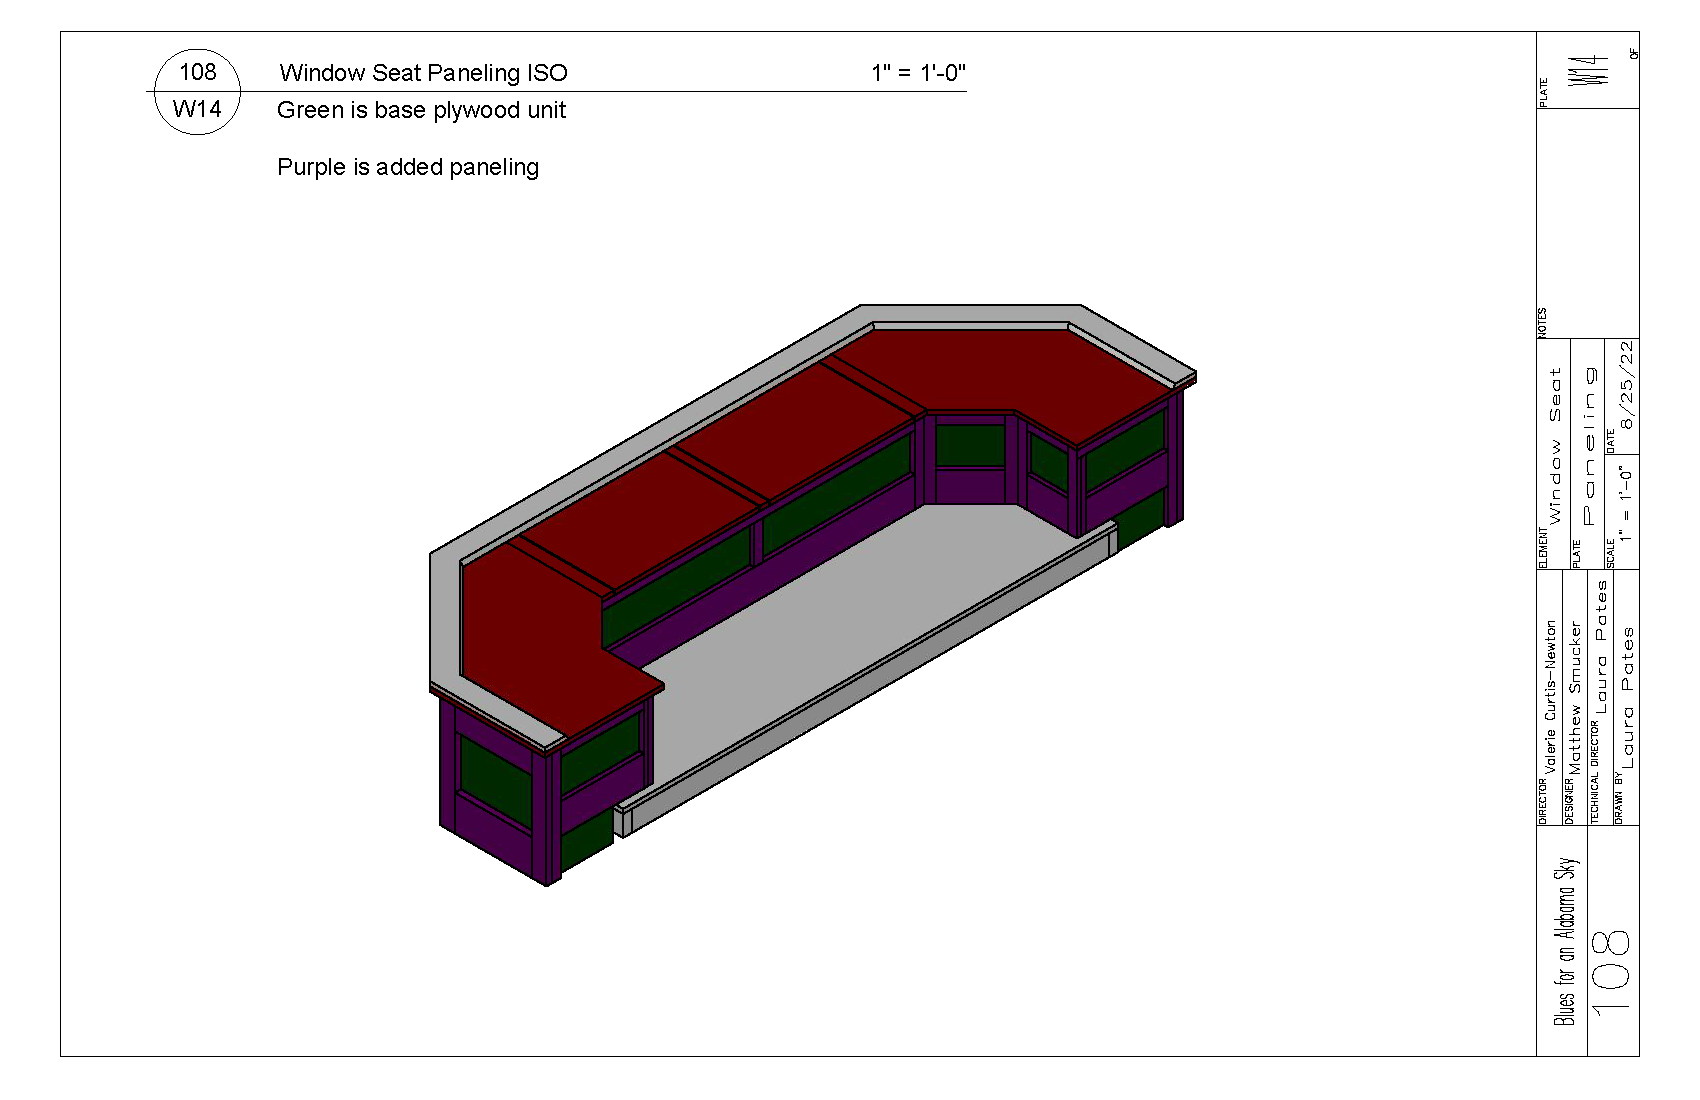Click the 'Purple is added paneling' note
The image size is (1700, 1100).
coord(408,167)
